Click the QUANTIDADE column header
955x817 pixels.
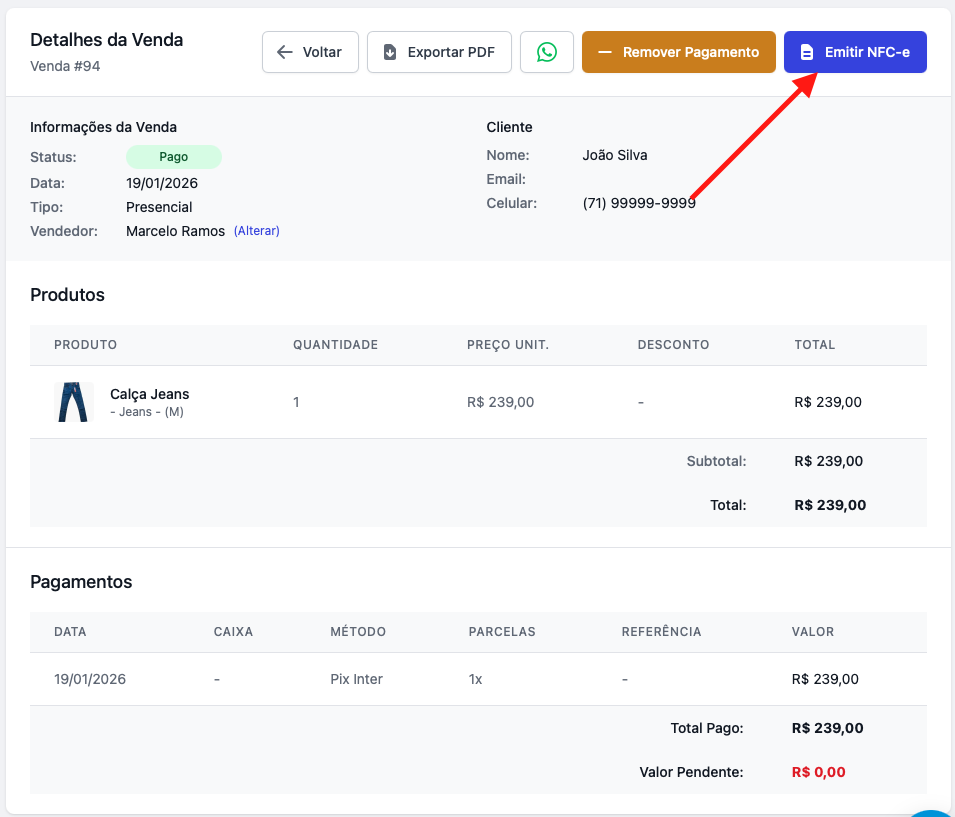click(x=335, y=345)
